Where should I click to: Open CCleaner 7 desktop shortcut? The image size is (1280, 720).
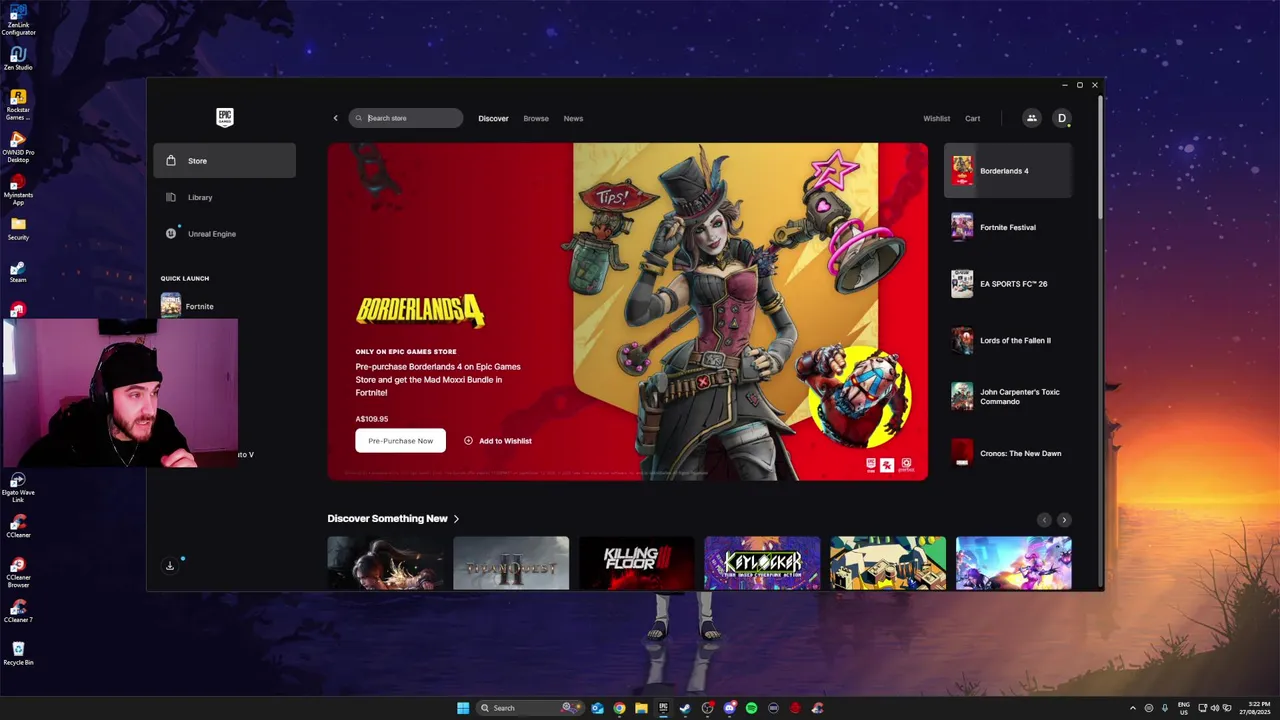coord(18,612)
